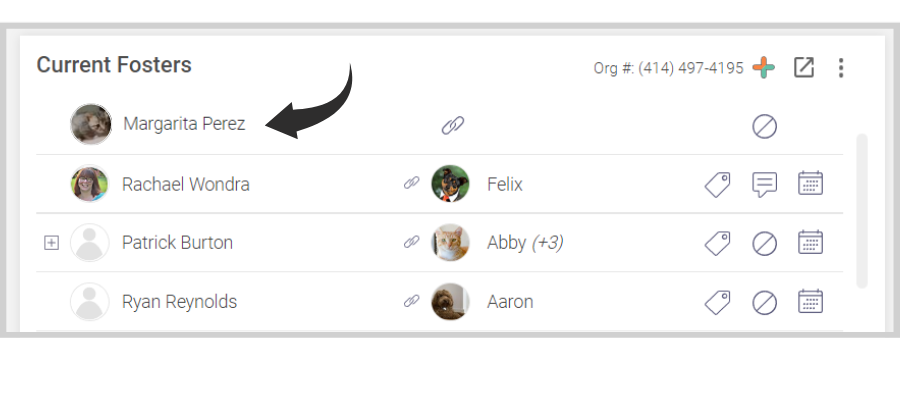Click the link icon beside Margarita Perez
The image size is (900, 400).
[453, 126]
